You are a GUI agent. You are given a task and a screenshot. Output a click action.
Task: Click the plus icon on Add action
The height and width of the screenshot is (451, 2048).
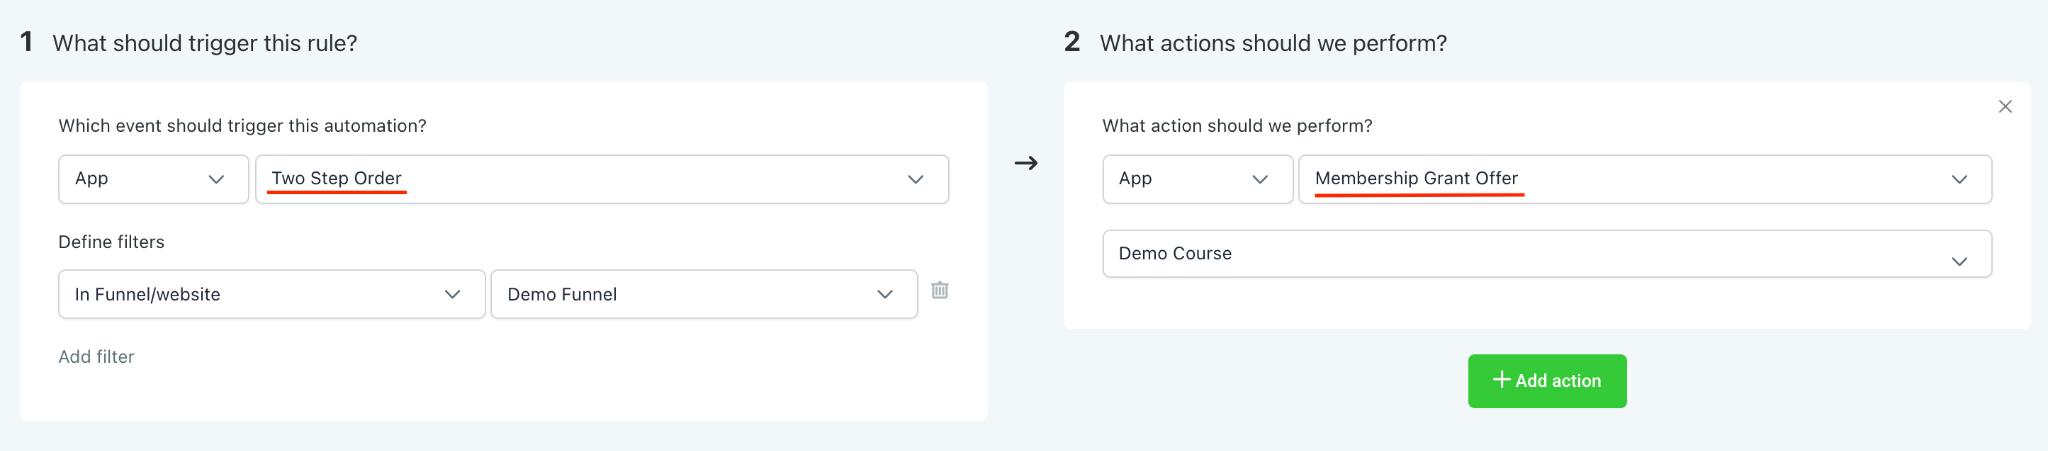pyautogui.click(x=1501, y=380)
